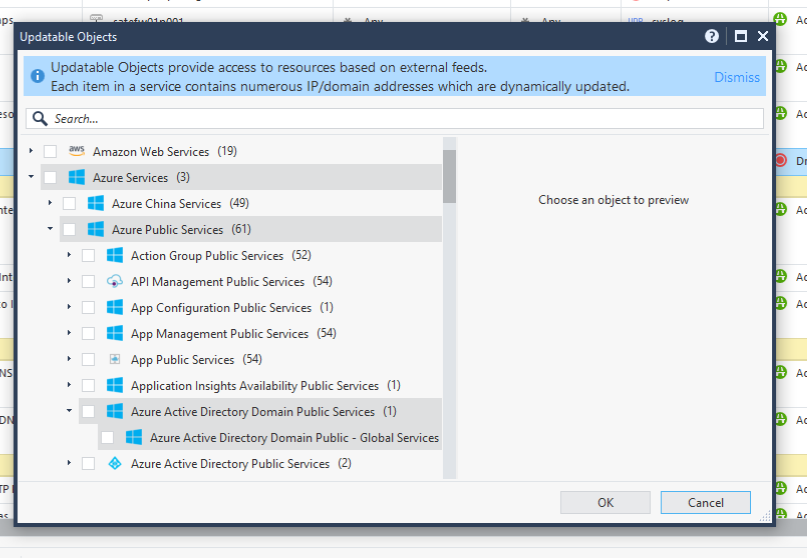Close the Updatable Objects dialog
Viewport: 807px width, 558px height.
pos(763,36)
